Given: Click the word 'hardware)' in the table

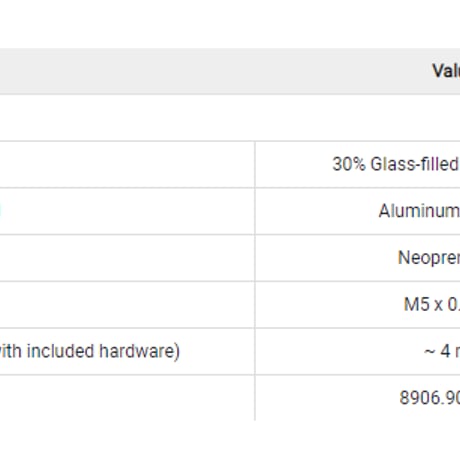Looking at the screenshot, I should 139,351.
